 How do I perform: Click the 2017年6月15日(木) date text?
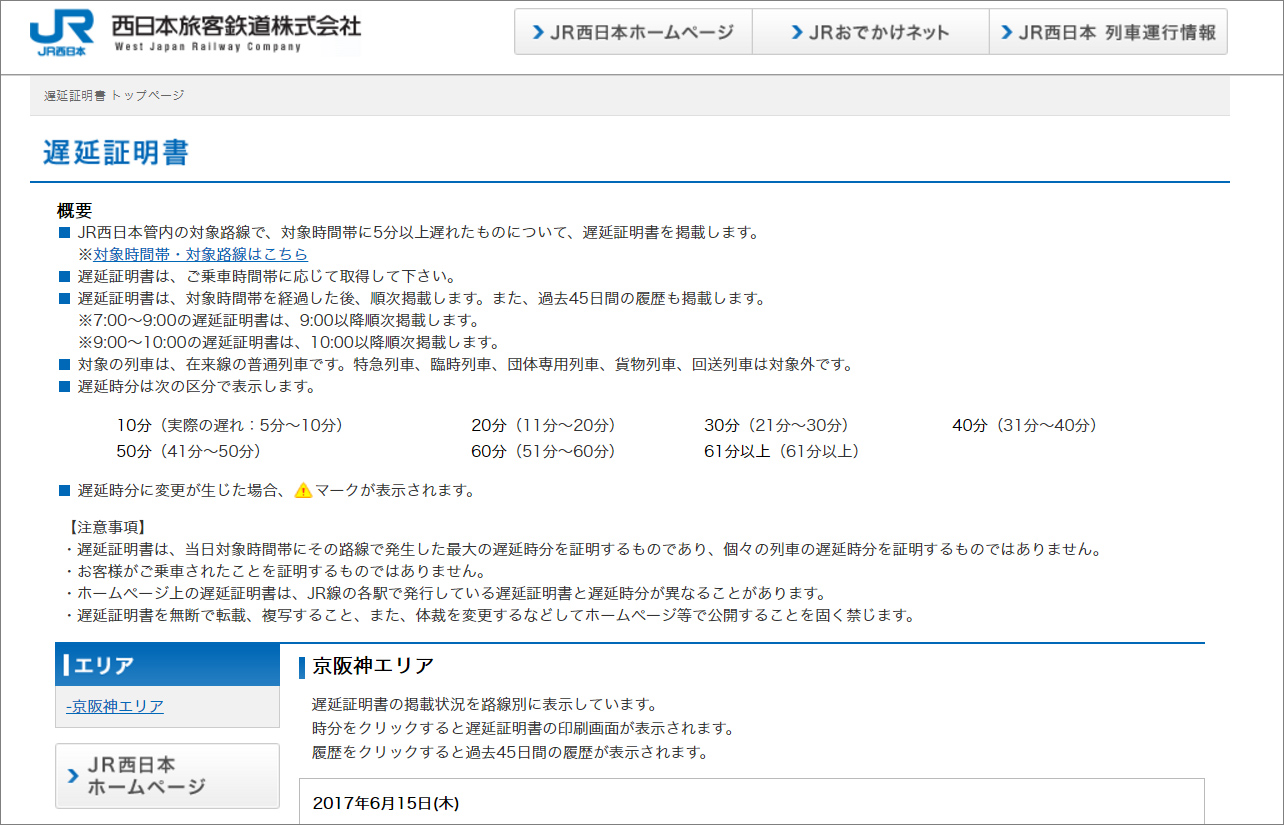click(385, 803)
